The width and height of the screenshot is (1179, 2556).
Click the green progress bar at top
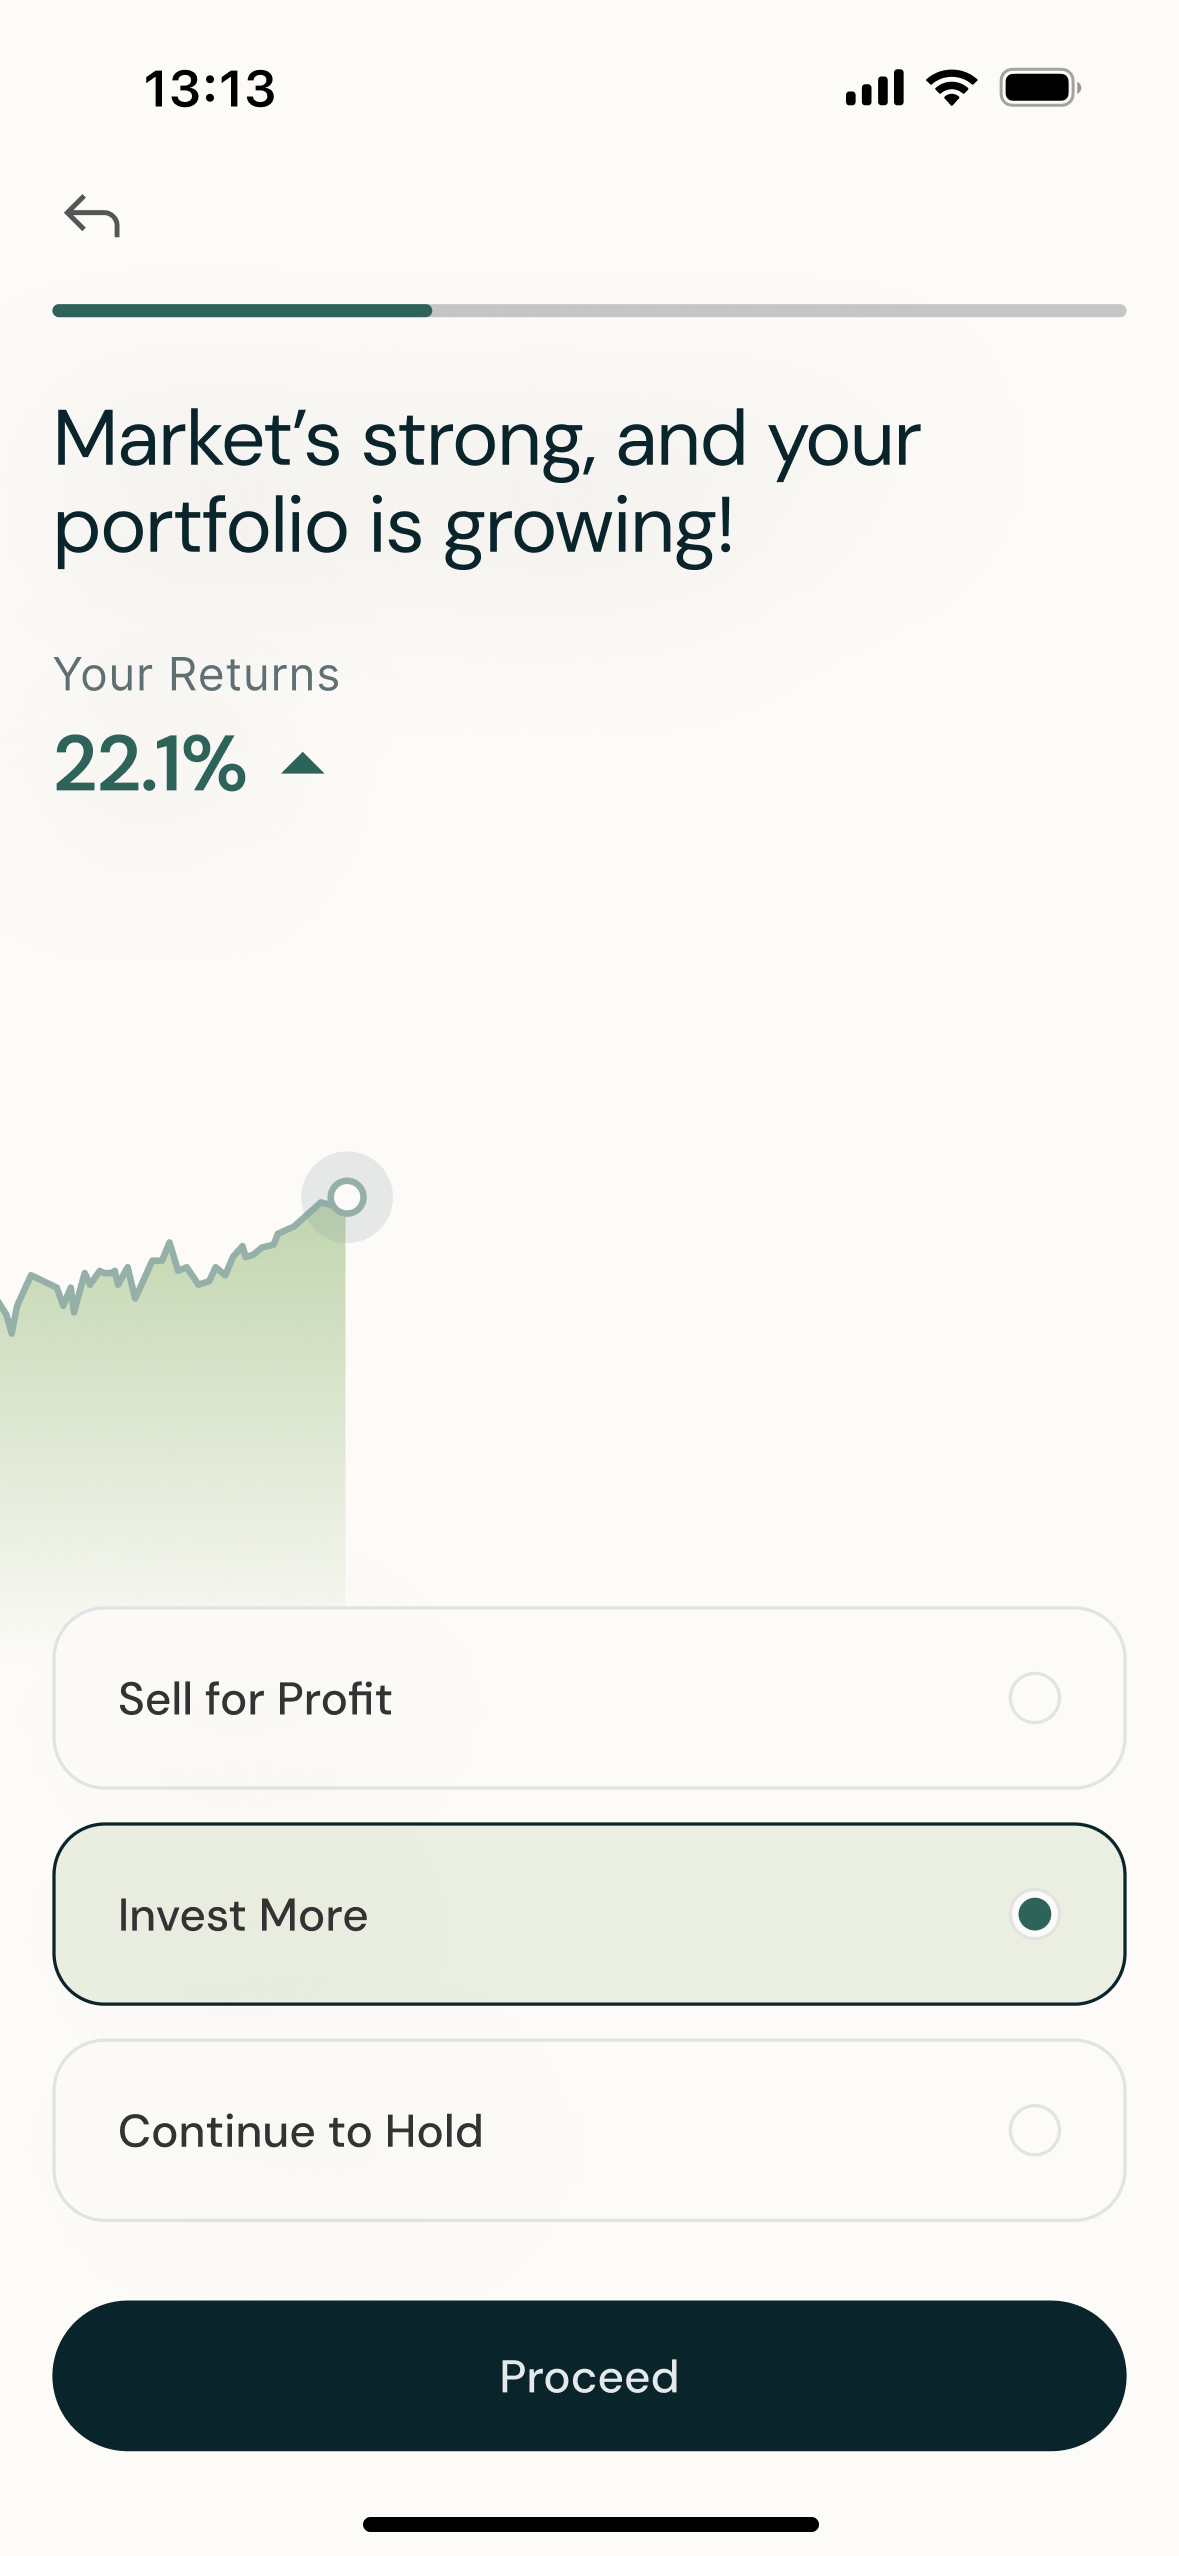(242, 311)
